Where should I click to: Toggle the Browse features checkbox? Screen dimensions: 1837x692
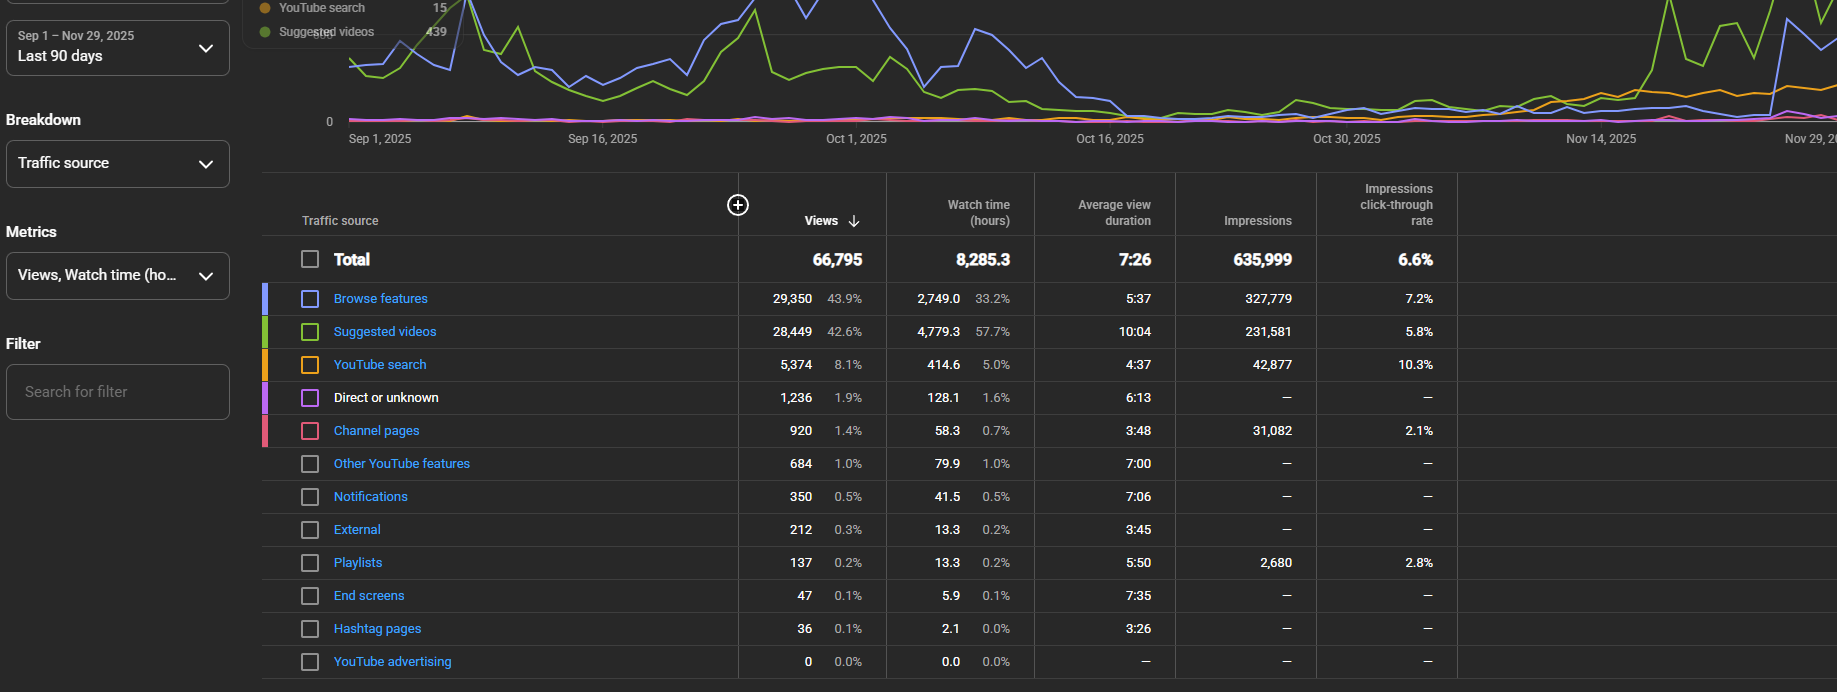point(310,299)
